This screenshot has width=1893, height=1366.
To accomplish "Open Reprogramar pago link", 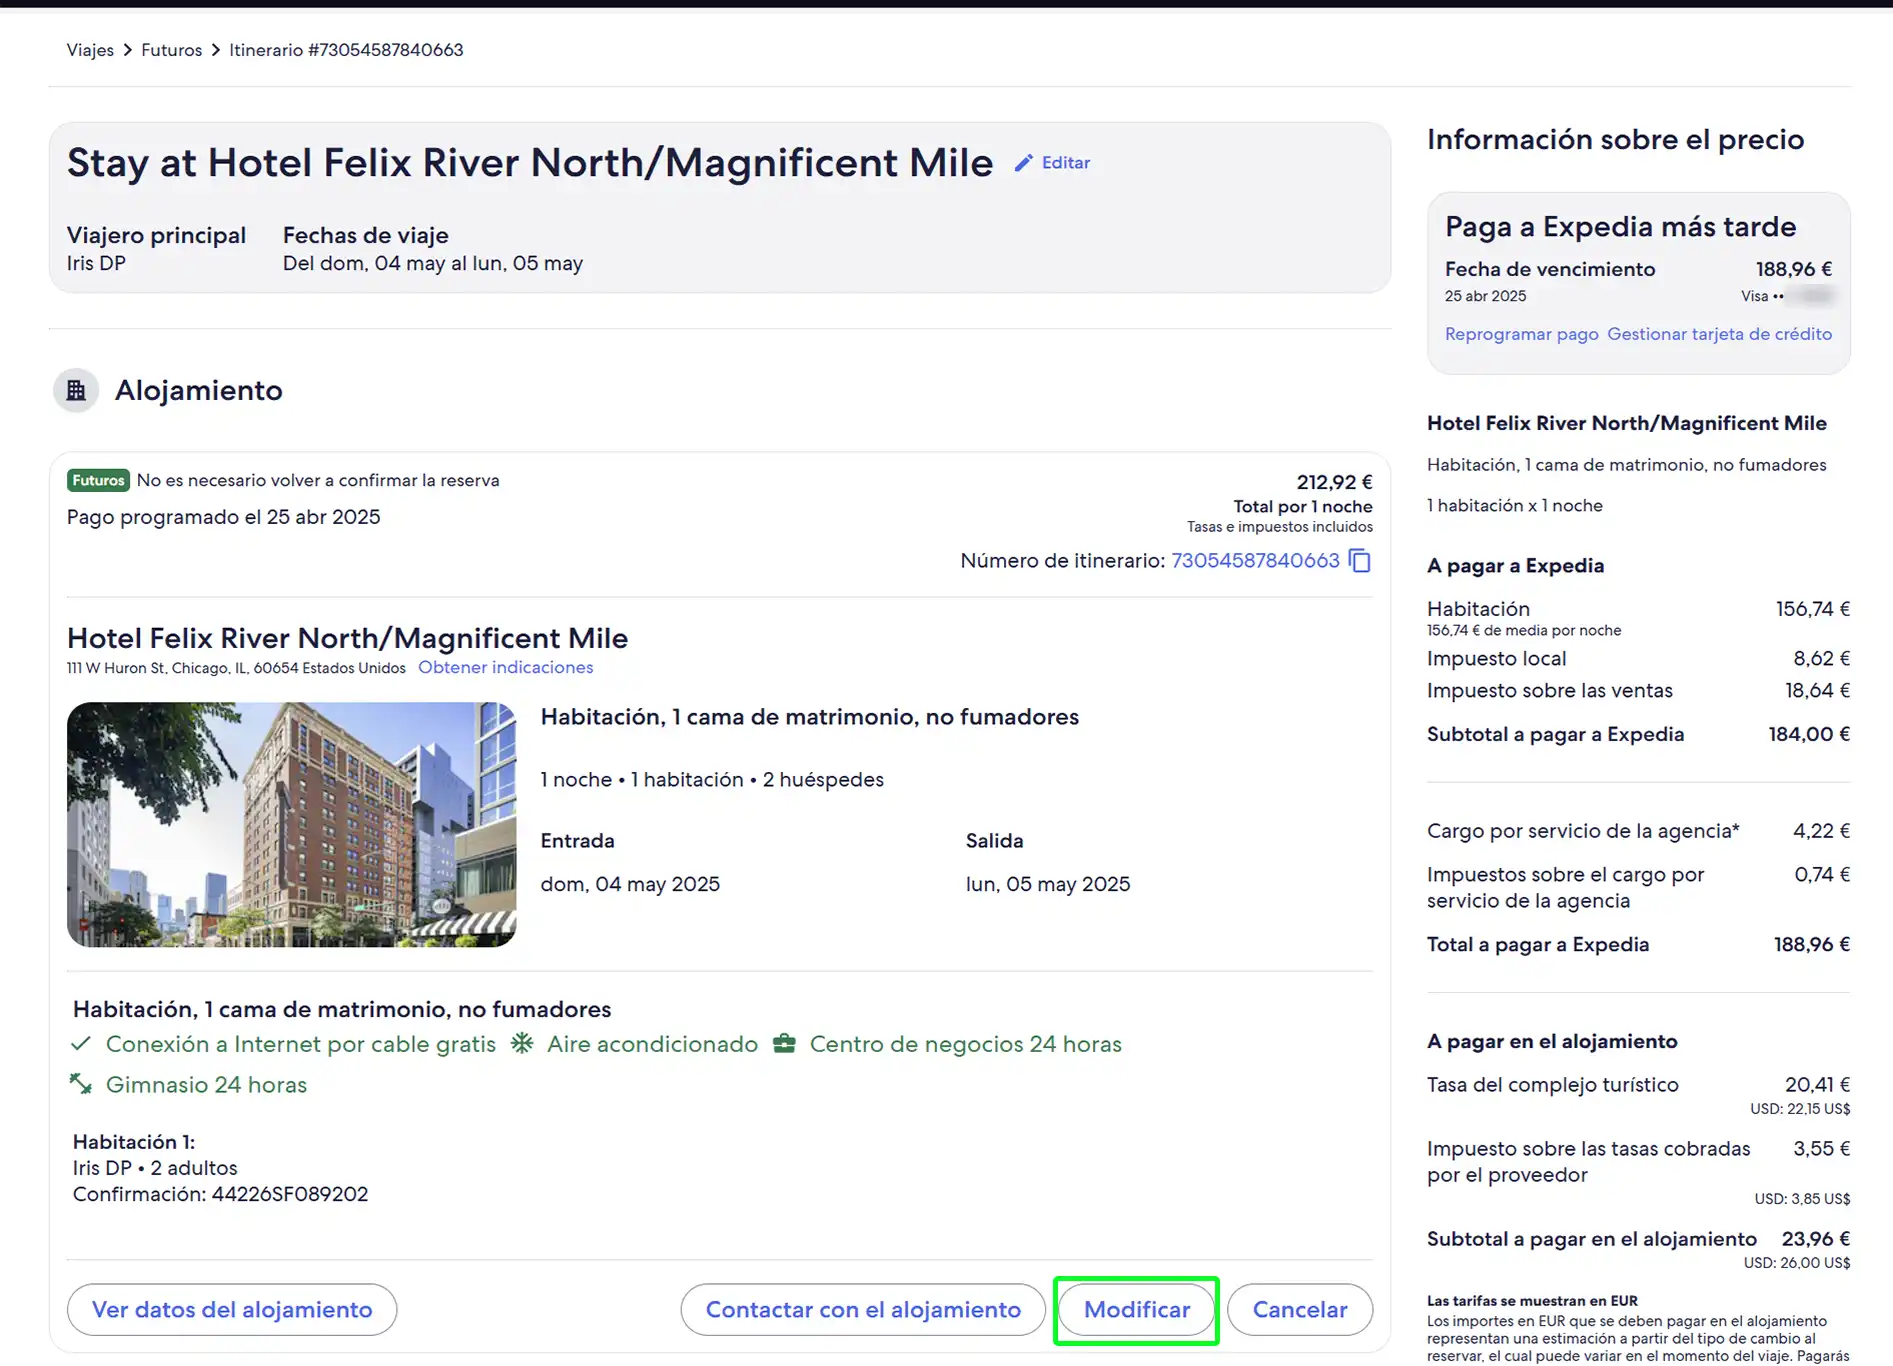I will point(1521,334).
